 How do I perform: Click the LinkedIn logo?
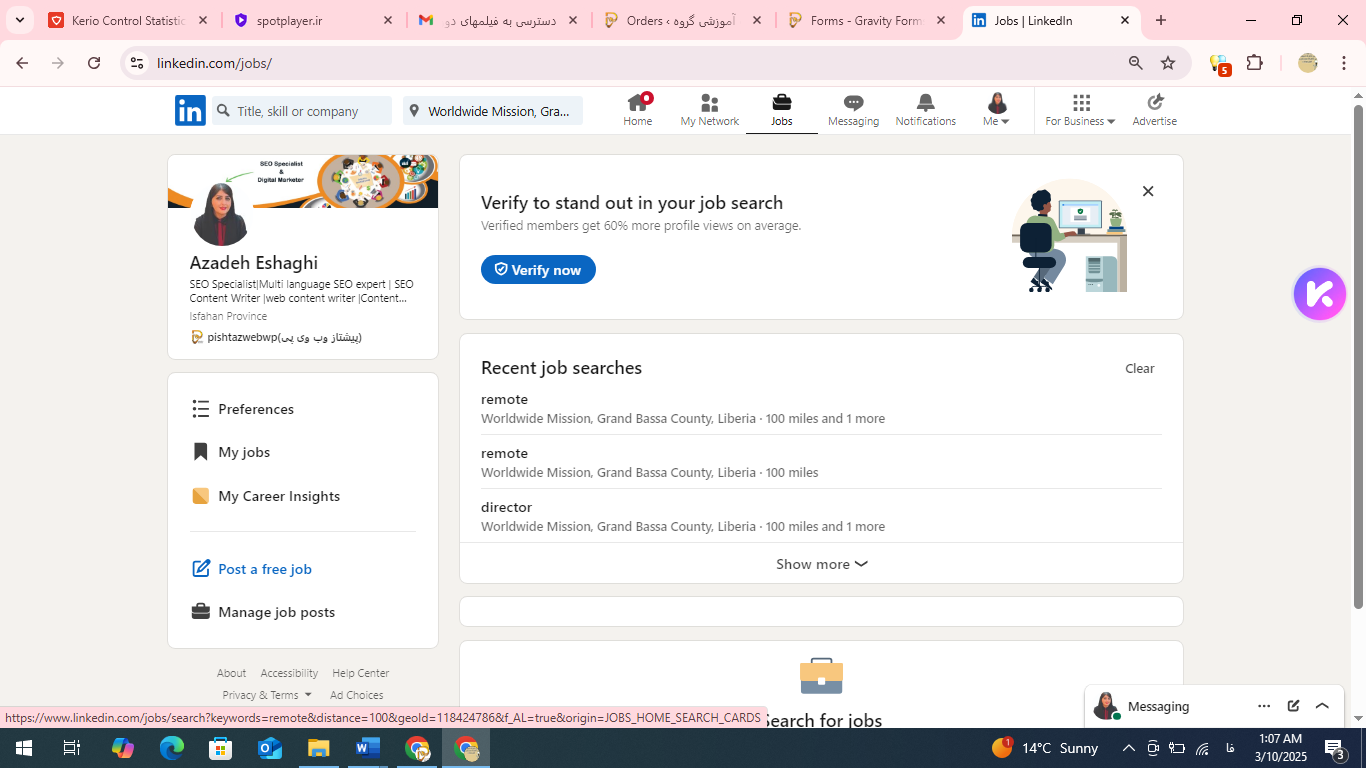[190, 111]
